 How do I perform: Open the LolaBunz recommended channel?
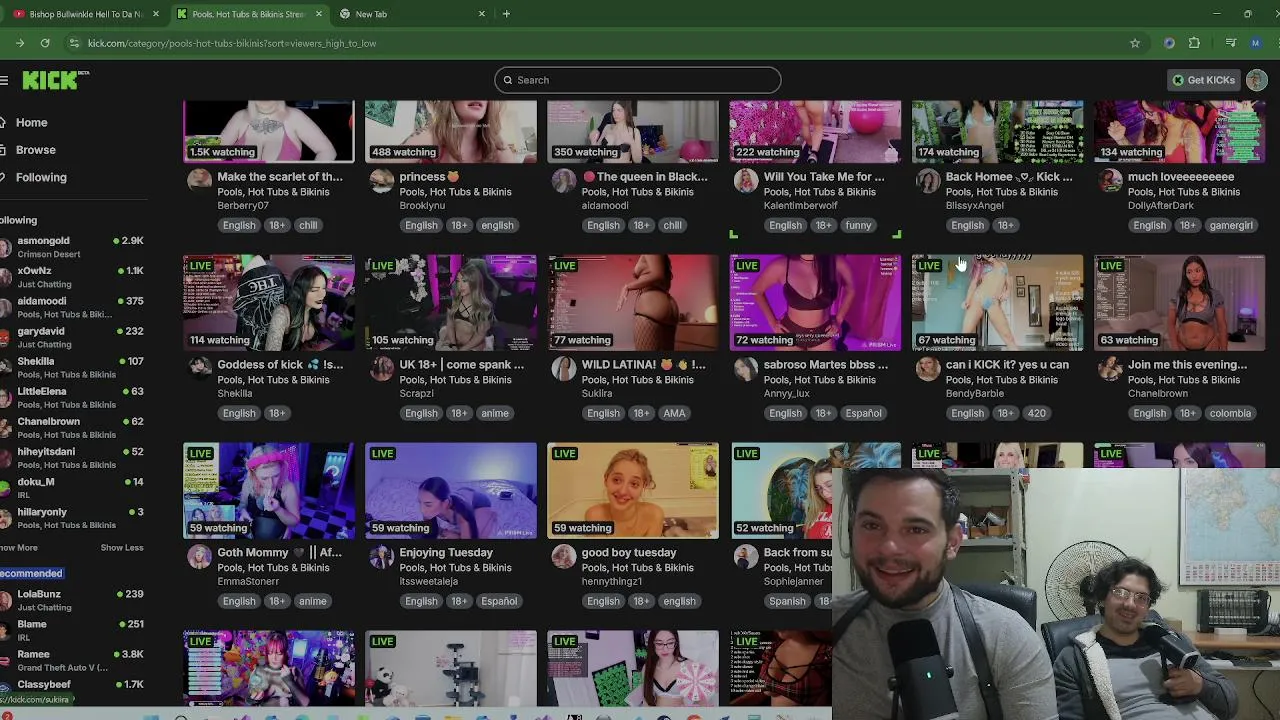(x=72, y=600)
